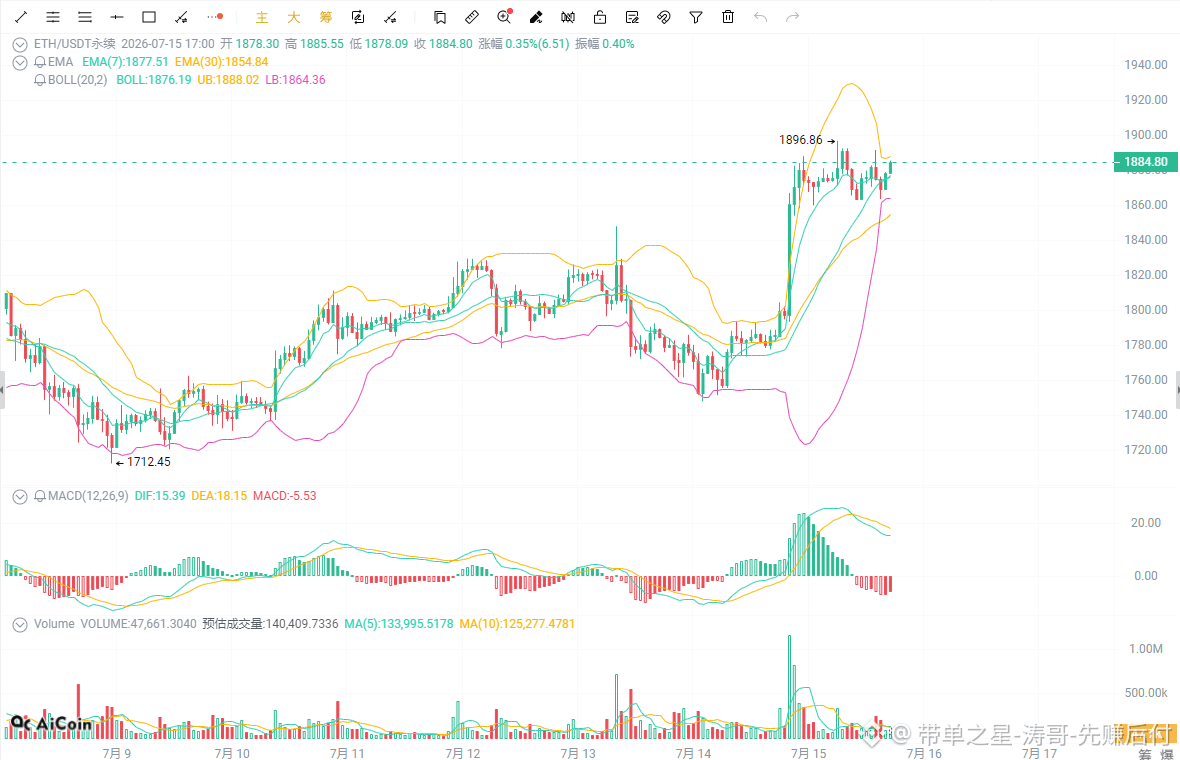1180x760 pixels.
Task: Click the 筹 chip distribution button
Action: (326, 17)
